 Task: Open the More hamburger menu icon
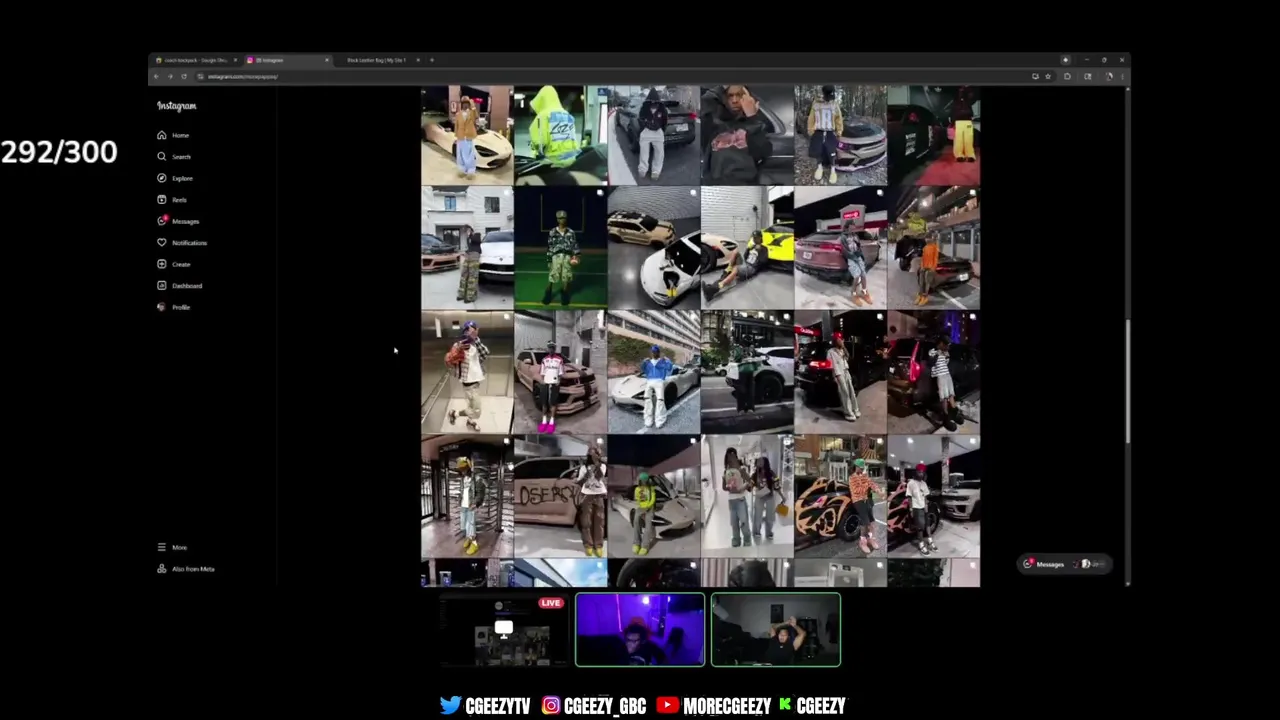161,547
